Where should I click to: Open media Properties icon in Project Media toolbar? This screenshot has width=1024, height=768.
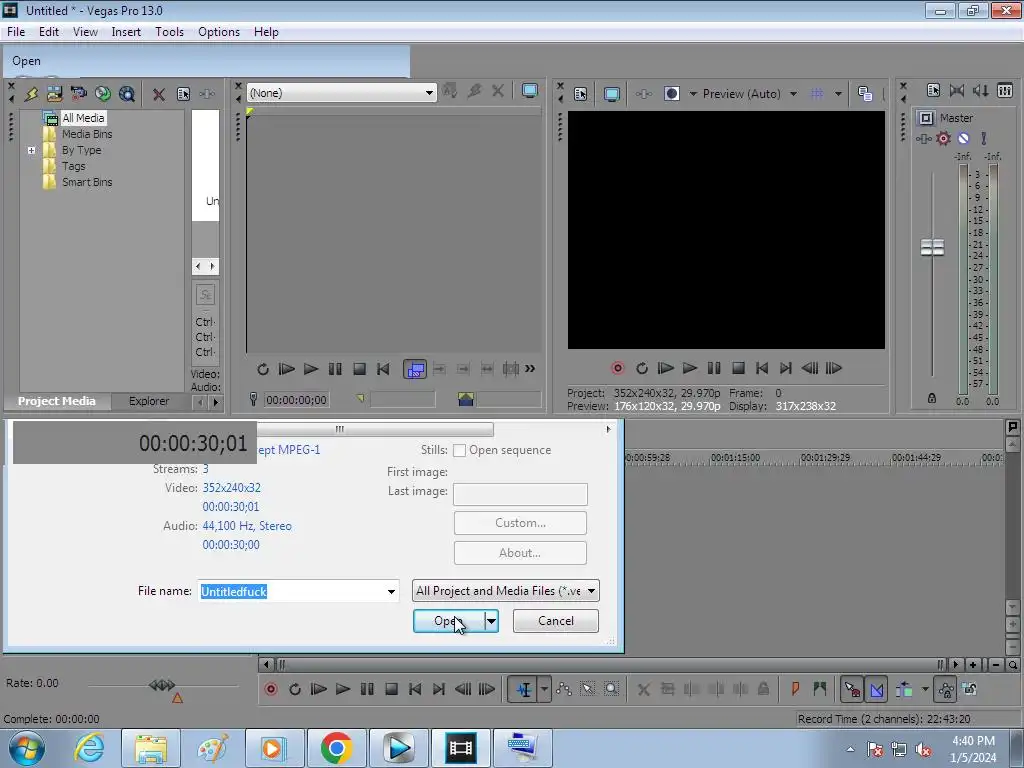click(x=184, y=94)
